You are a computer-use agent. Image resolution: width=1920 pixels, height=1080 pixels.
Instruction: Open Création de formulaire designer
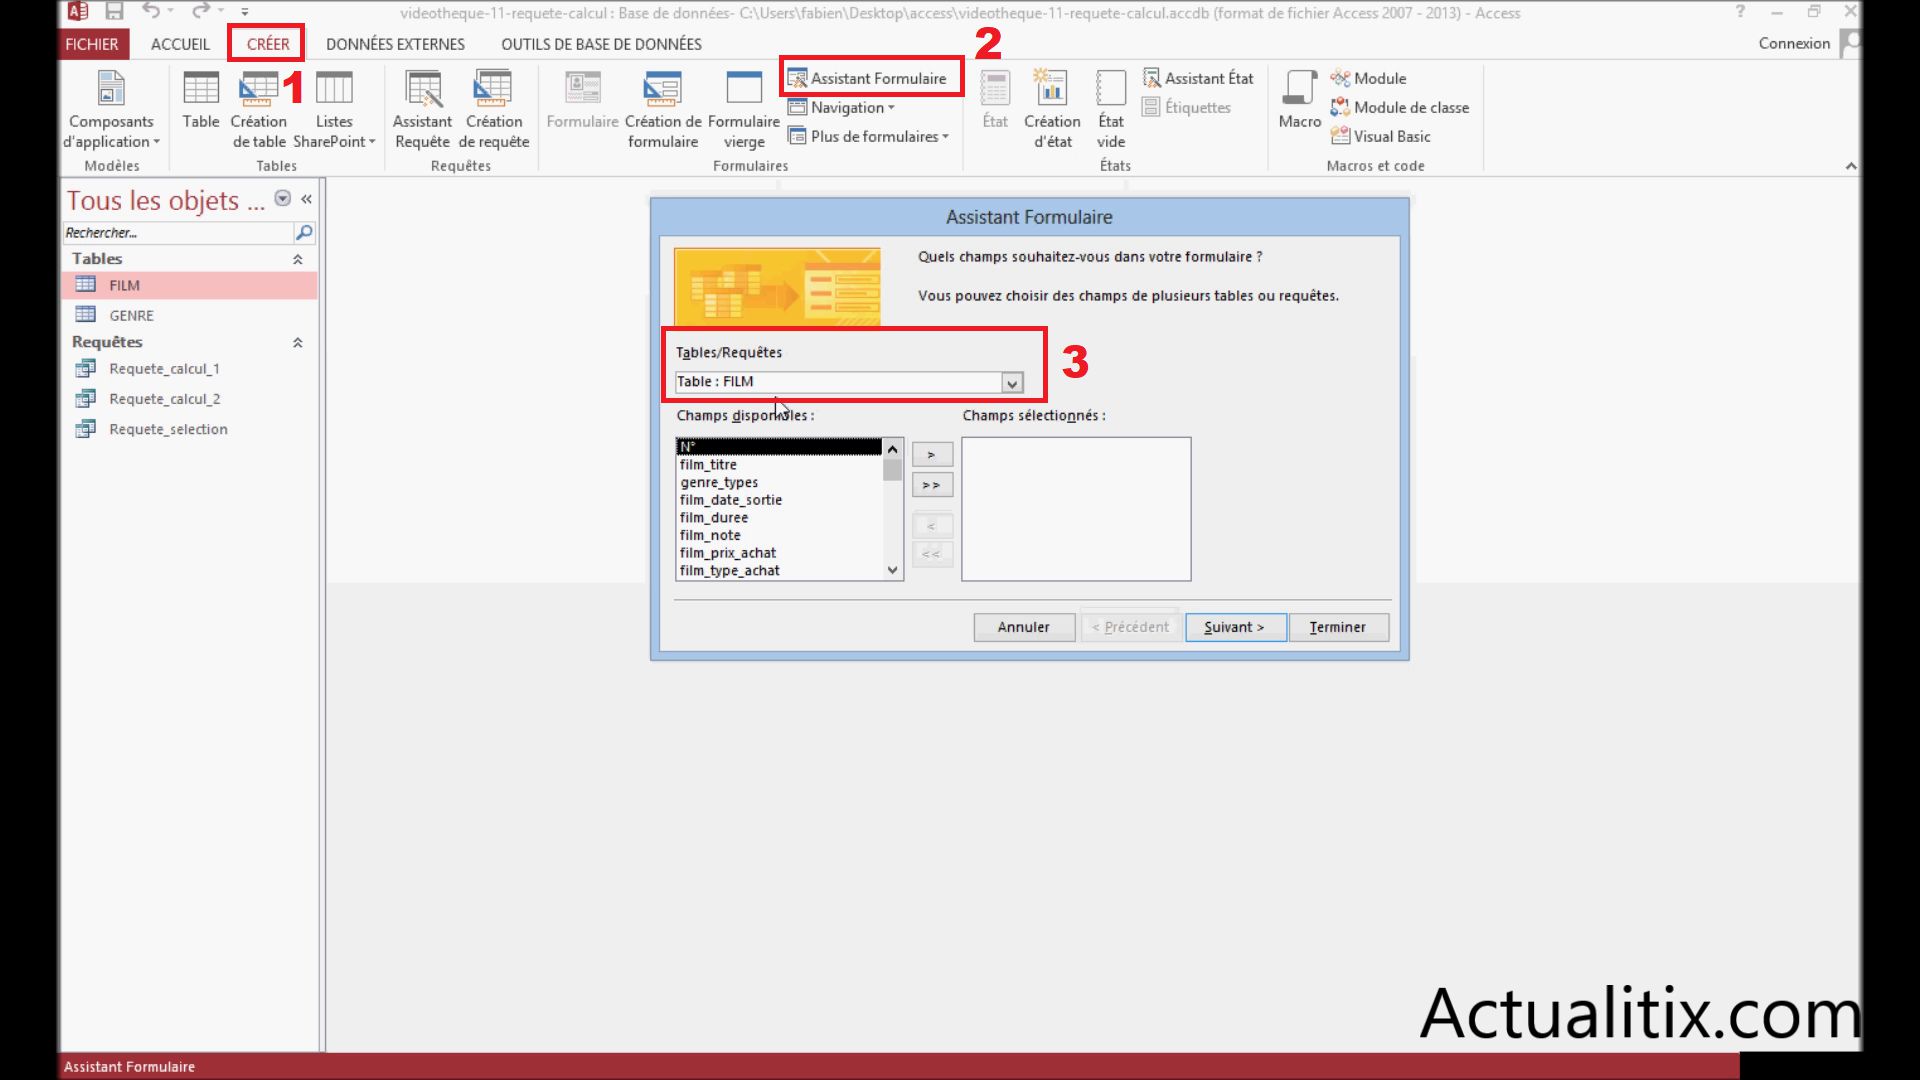pyautogui.click(x=663, y=110)
